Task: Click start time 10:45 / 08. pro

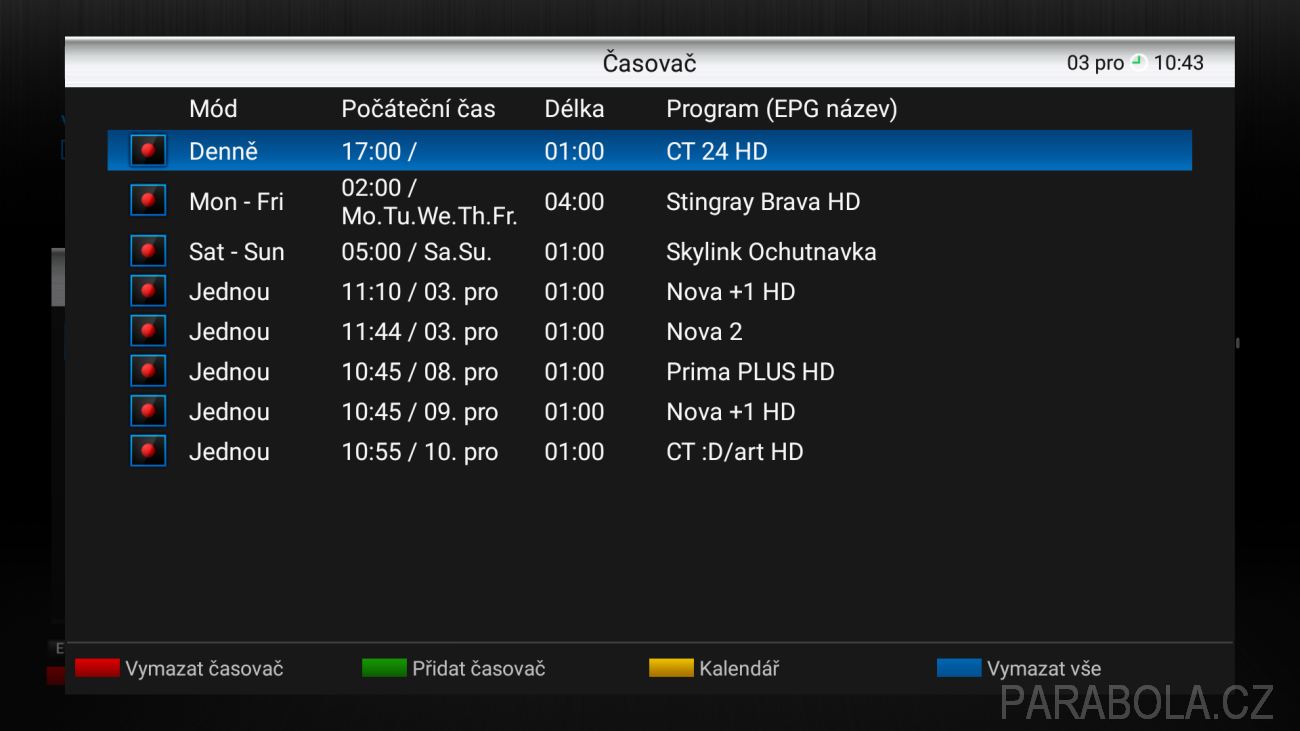Action: click(419, 372)
